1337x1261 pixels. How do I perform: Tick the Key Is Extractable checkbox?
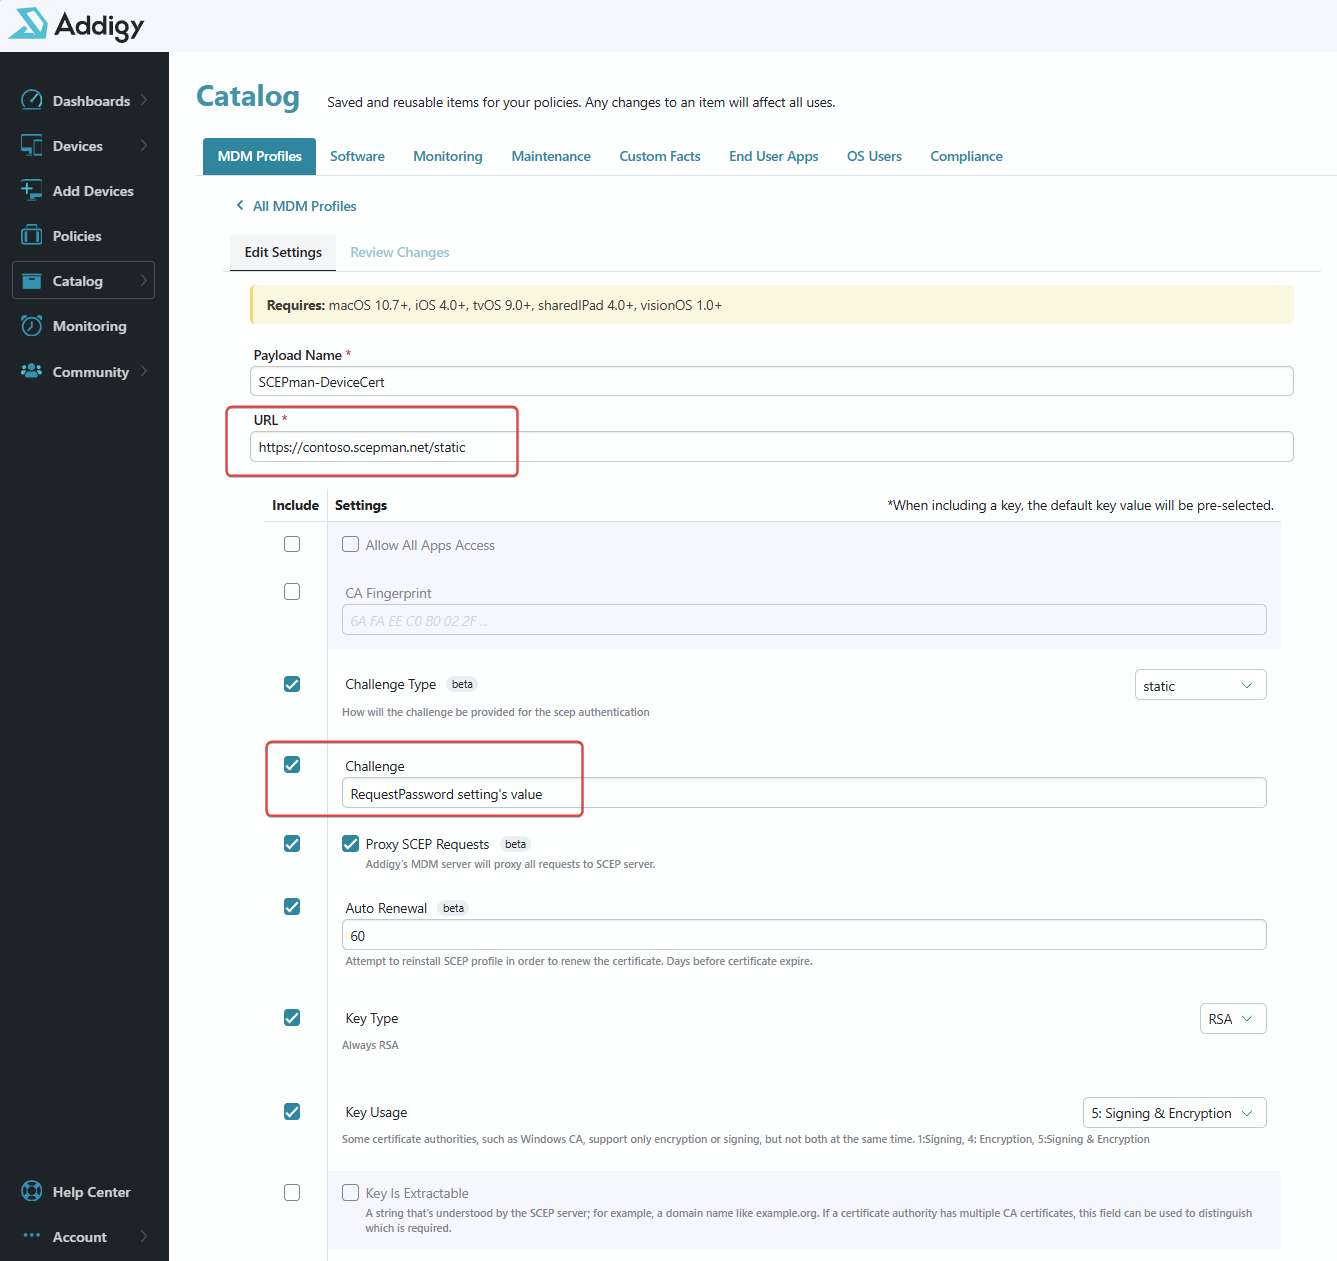click(x=351, y=1192)
